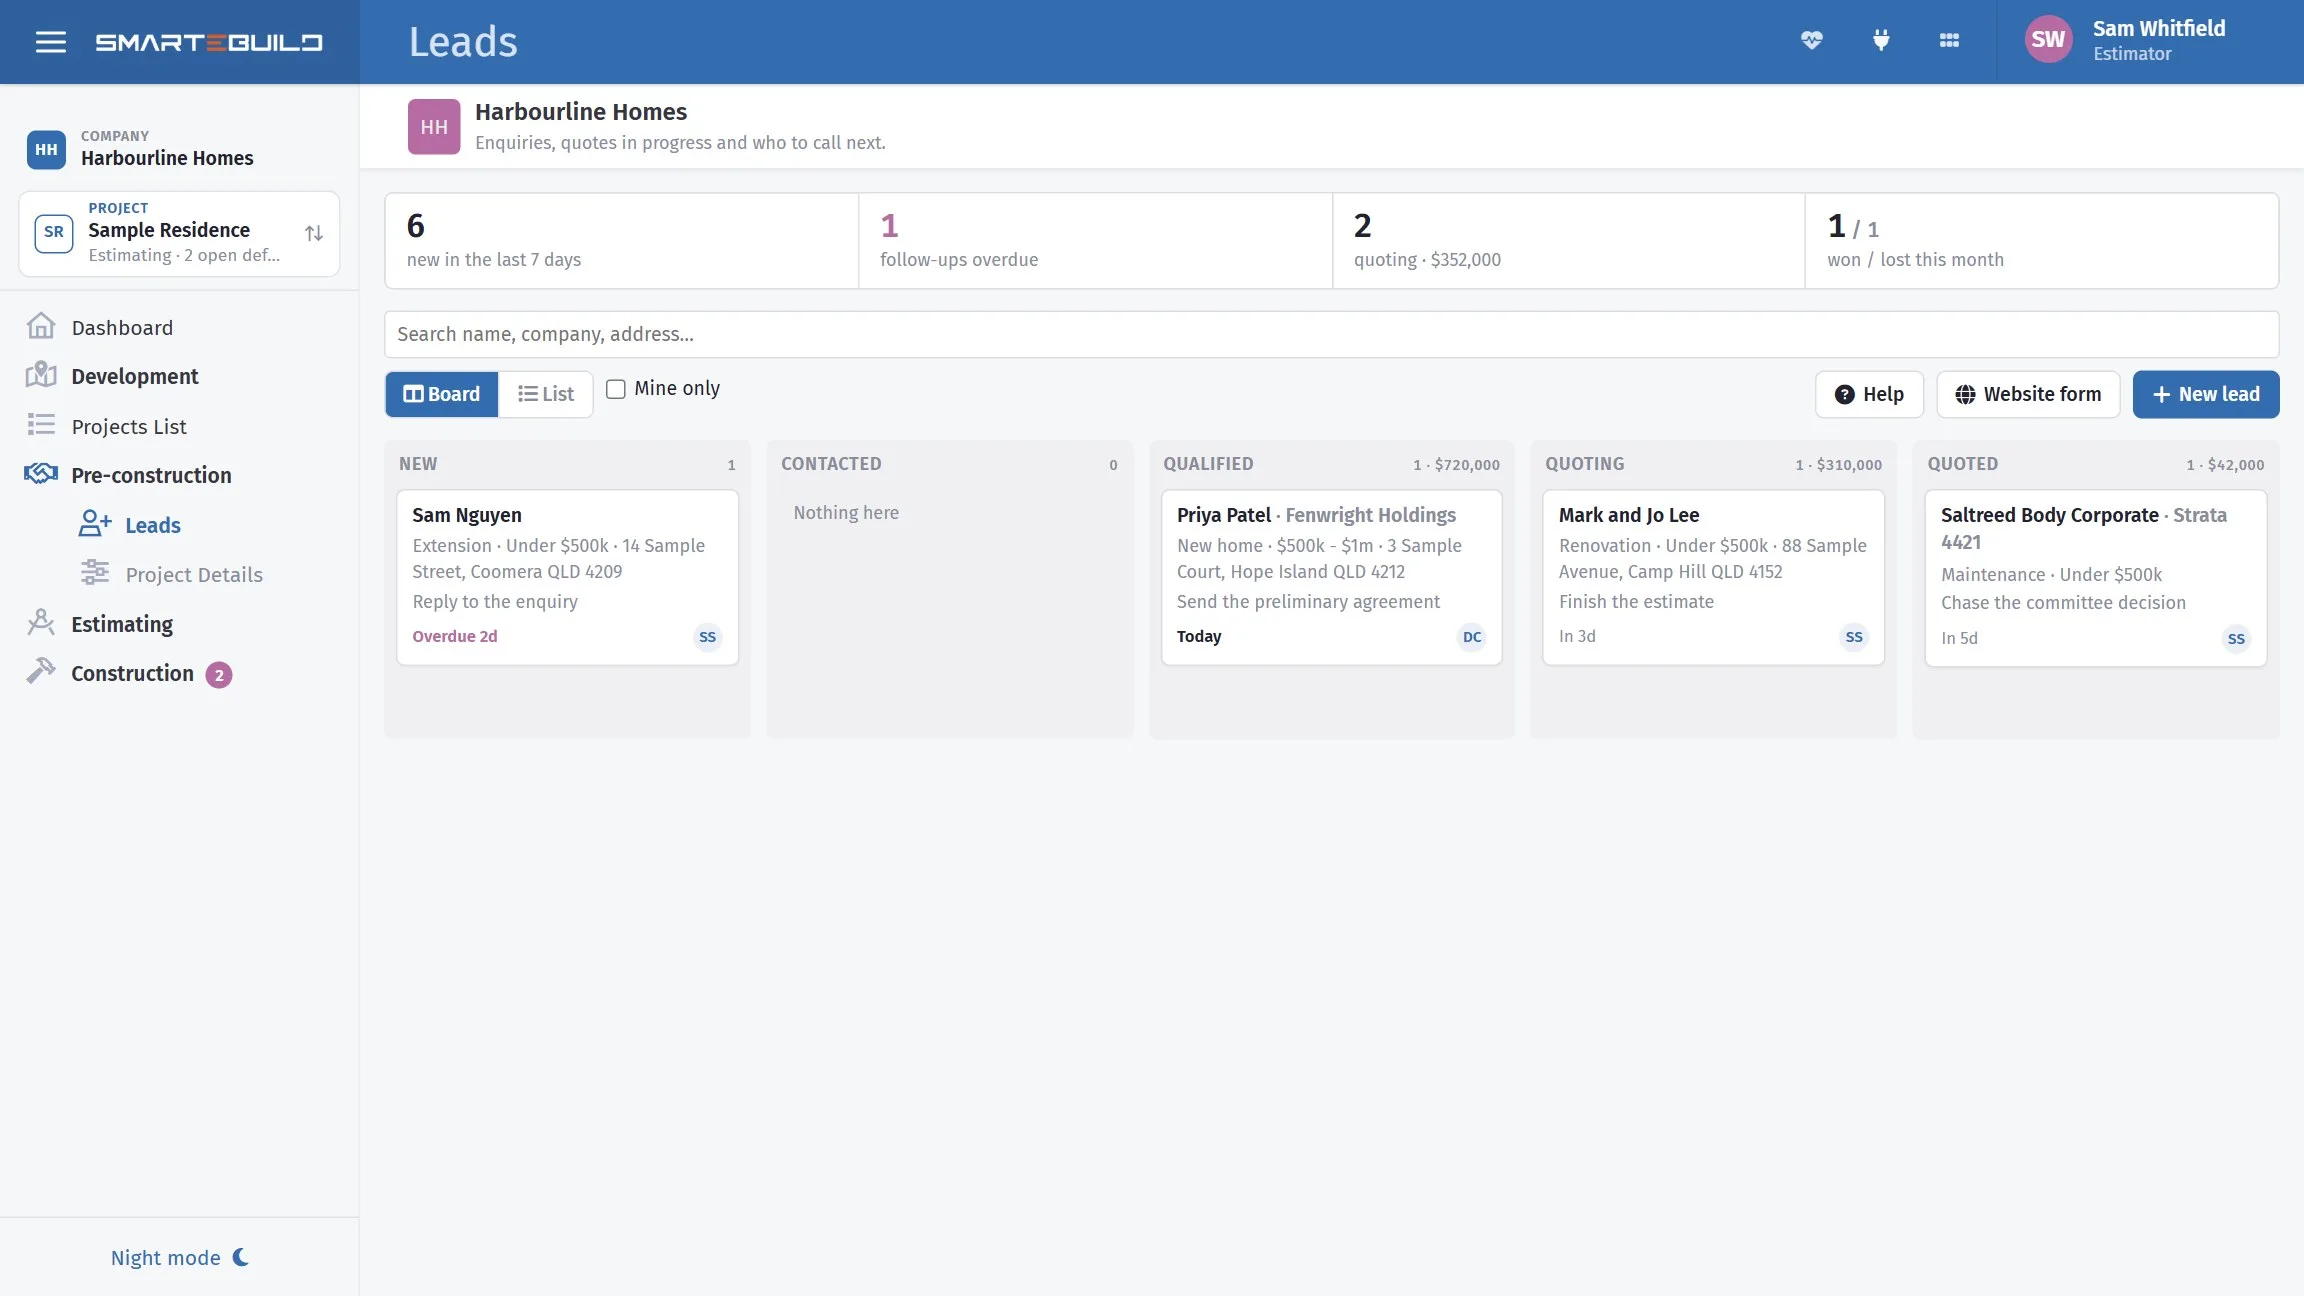Click the night mode moon icon
Image resolution: width=2304 pixels, height=1296 pixels.
(241, 1257)
